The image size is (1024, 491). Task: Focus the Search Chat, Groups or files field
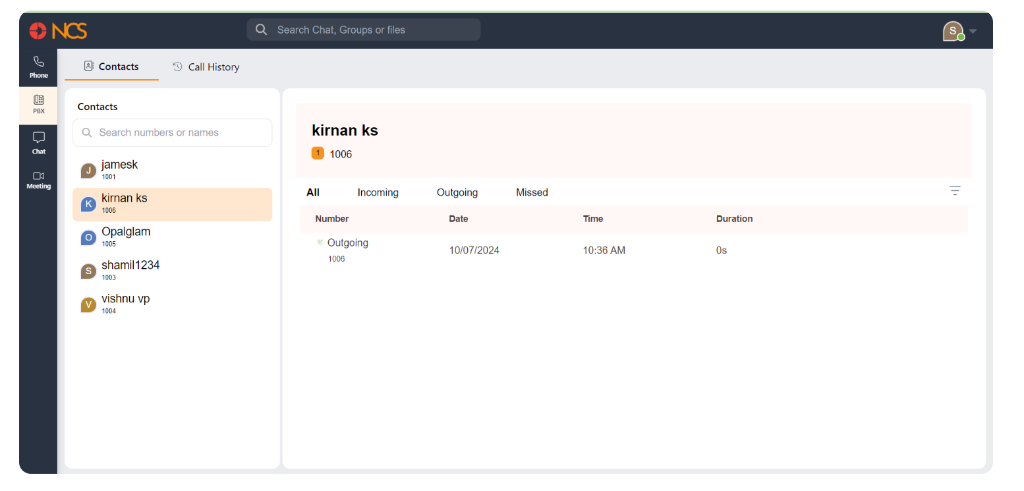click(364, 29)
